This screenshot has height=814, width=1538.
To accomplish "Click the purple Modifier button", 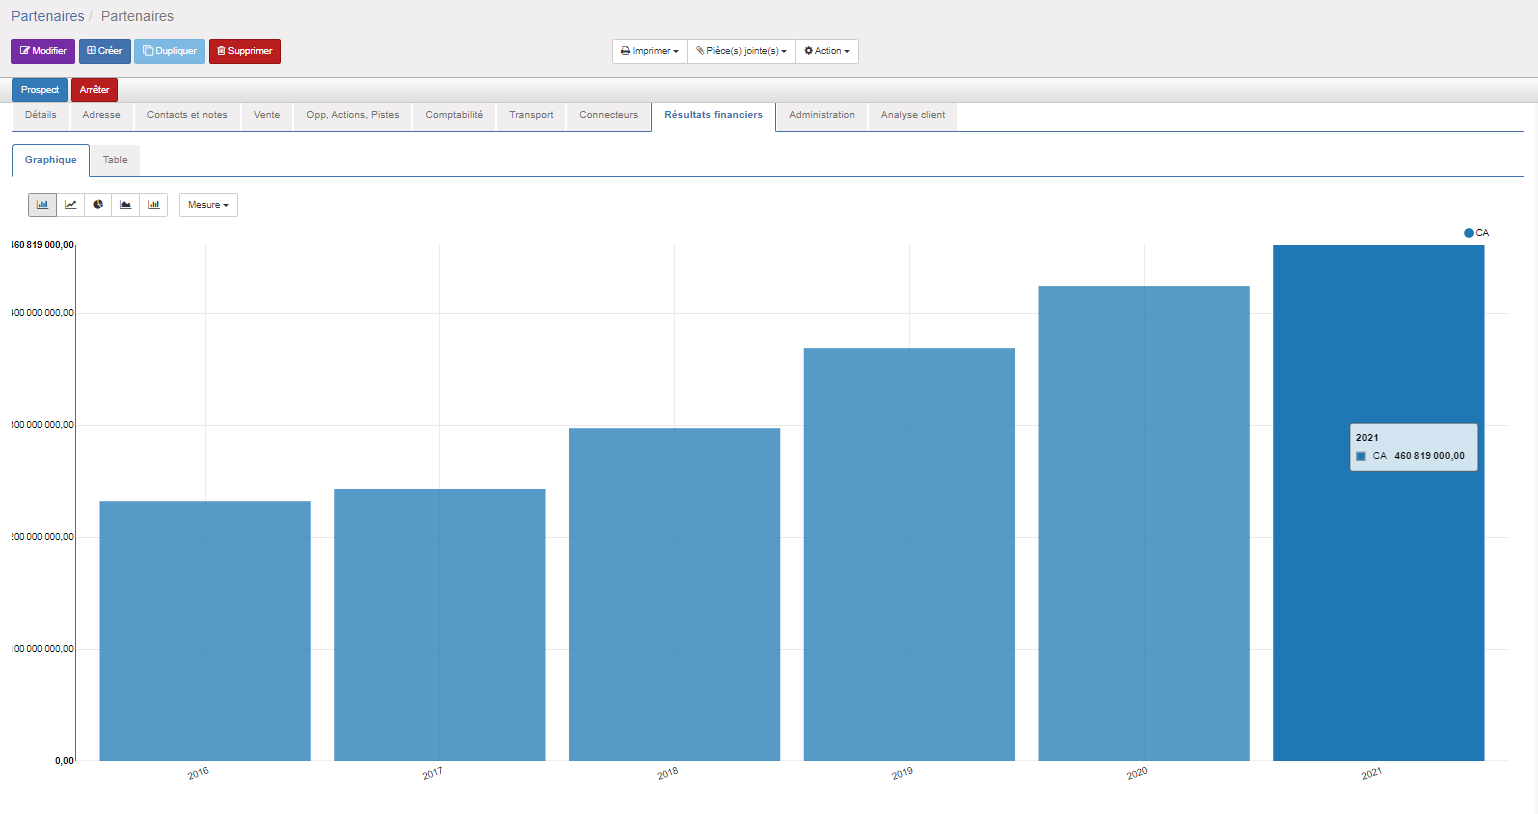I will pyautogui.click(x=43, y=51).
